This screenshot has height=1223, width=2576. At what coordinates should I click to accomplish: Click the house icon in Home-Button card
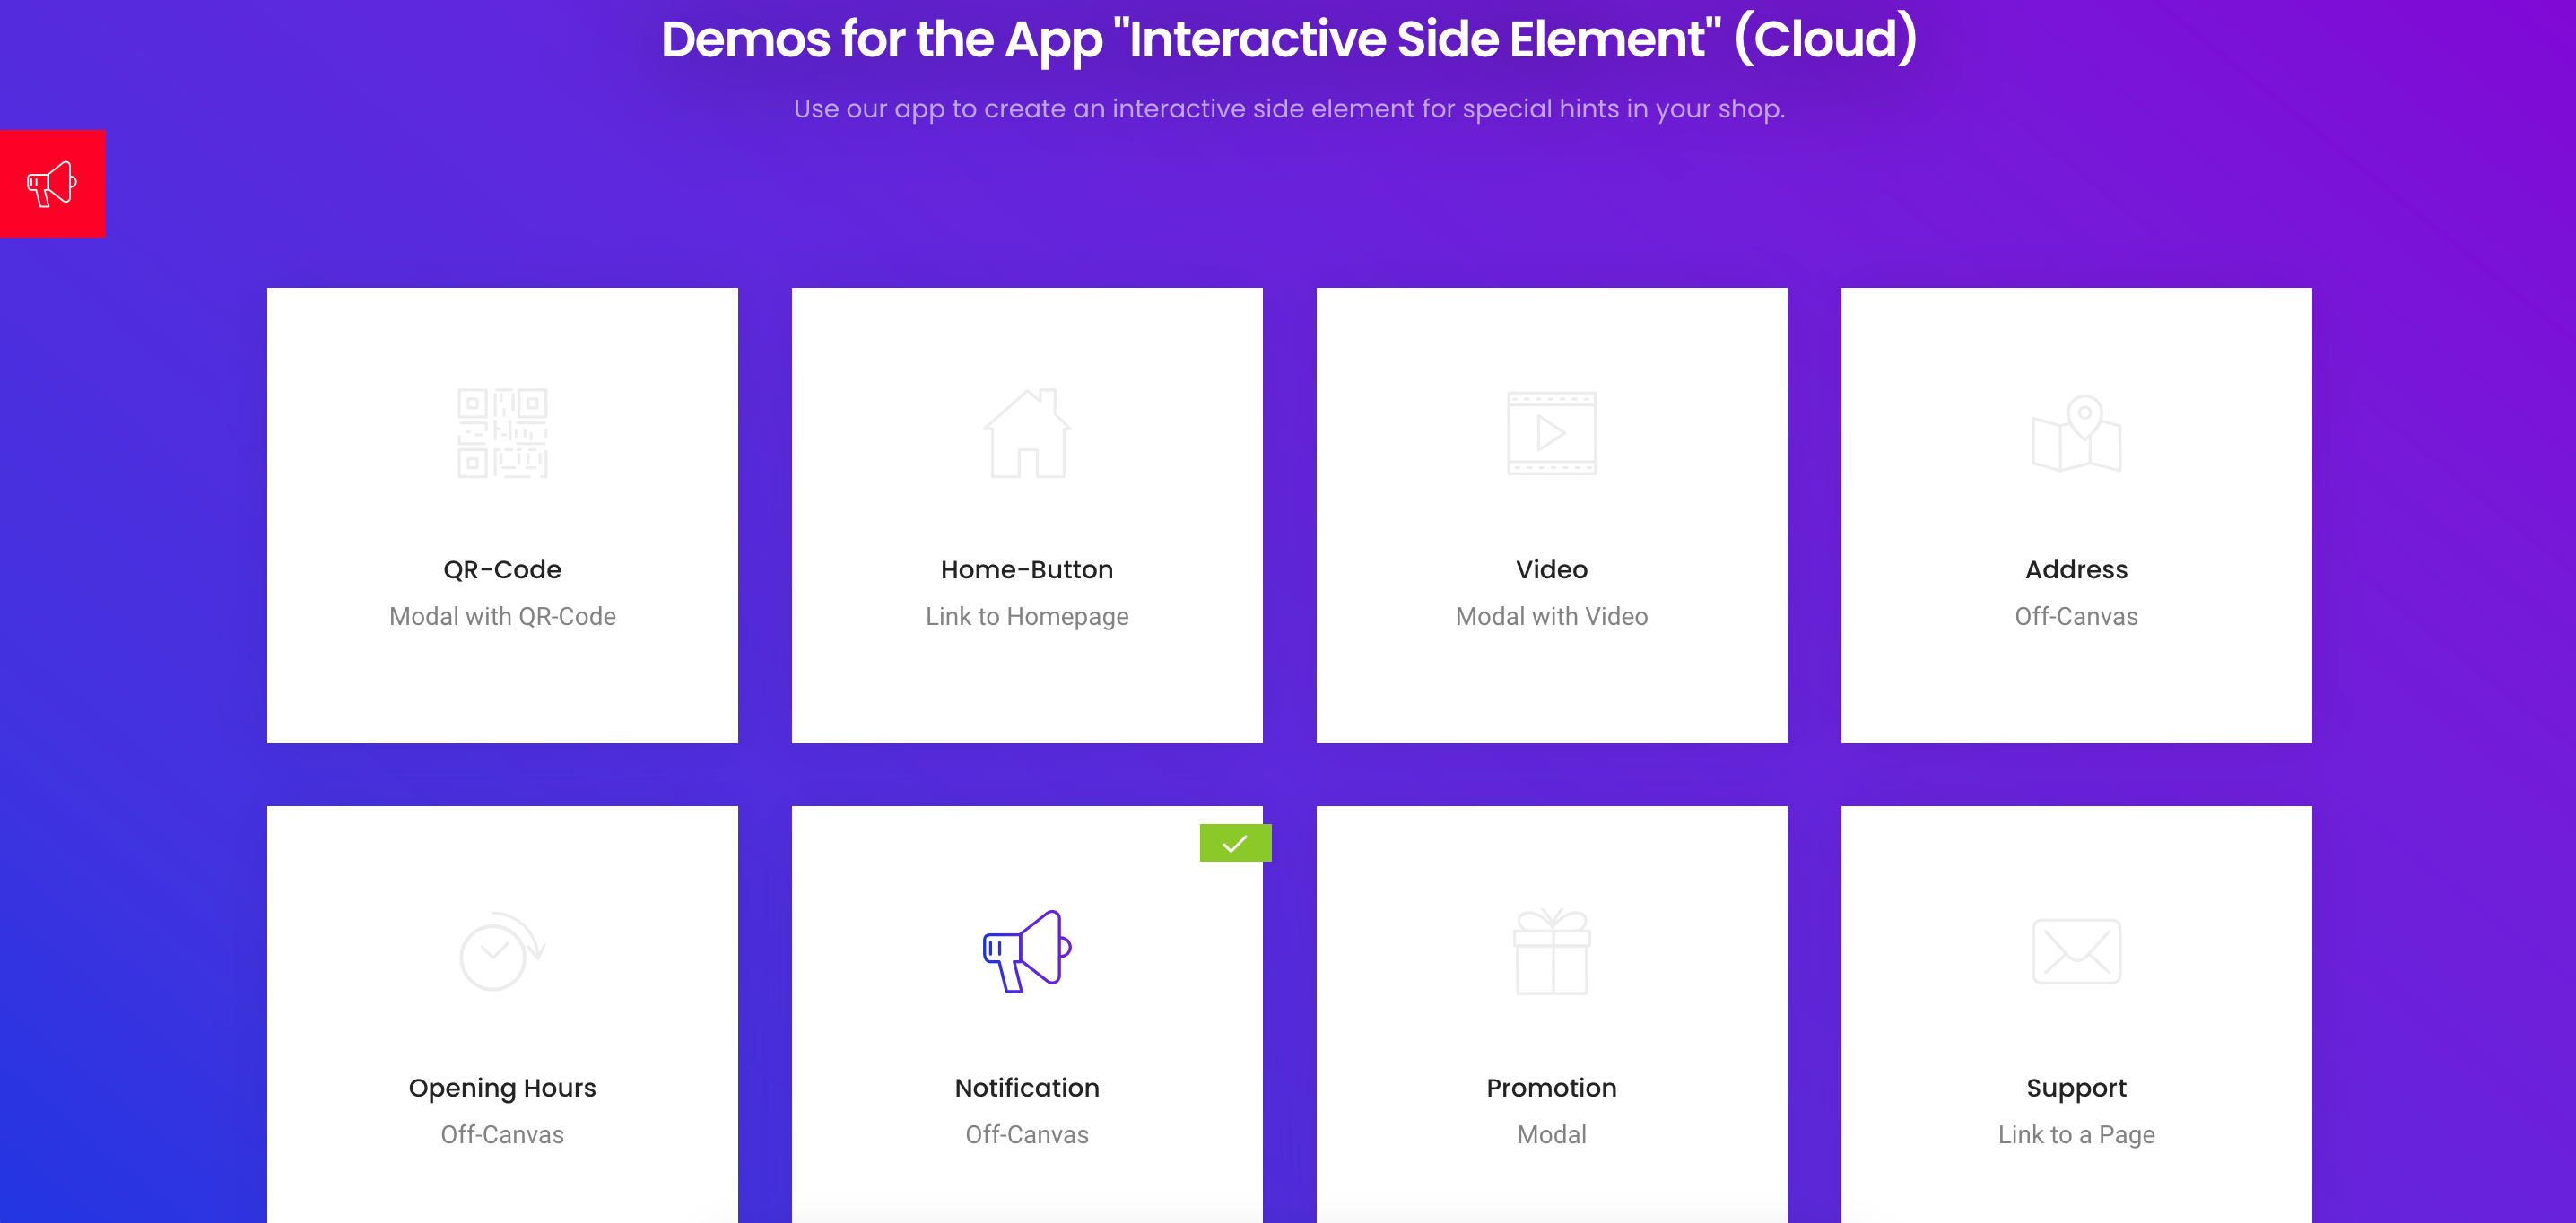pos(1027,432)
